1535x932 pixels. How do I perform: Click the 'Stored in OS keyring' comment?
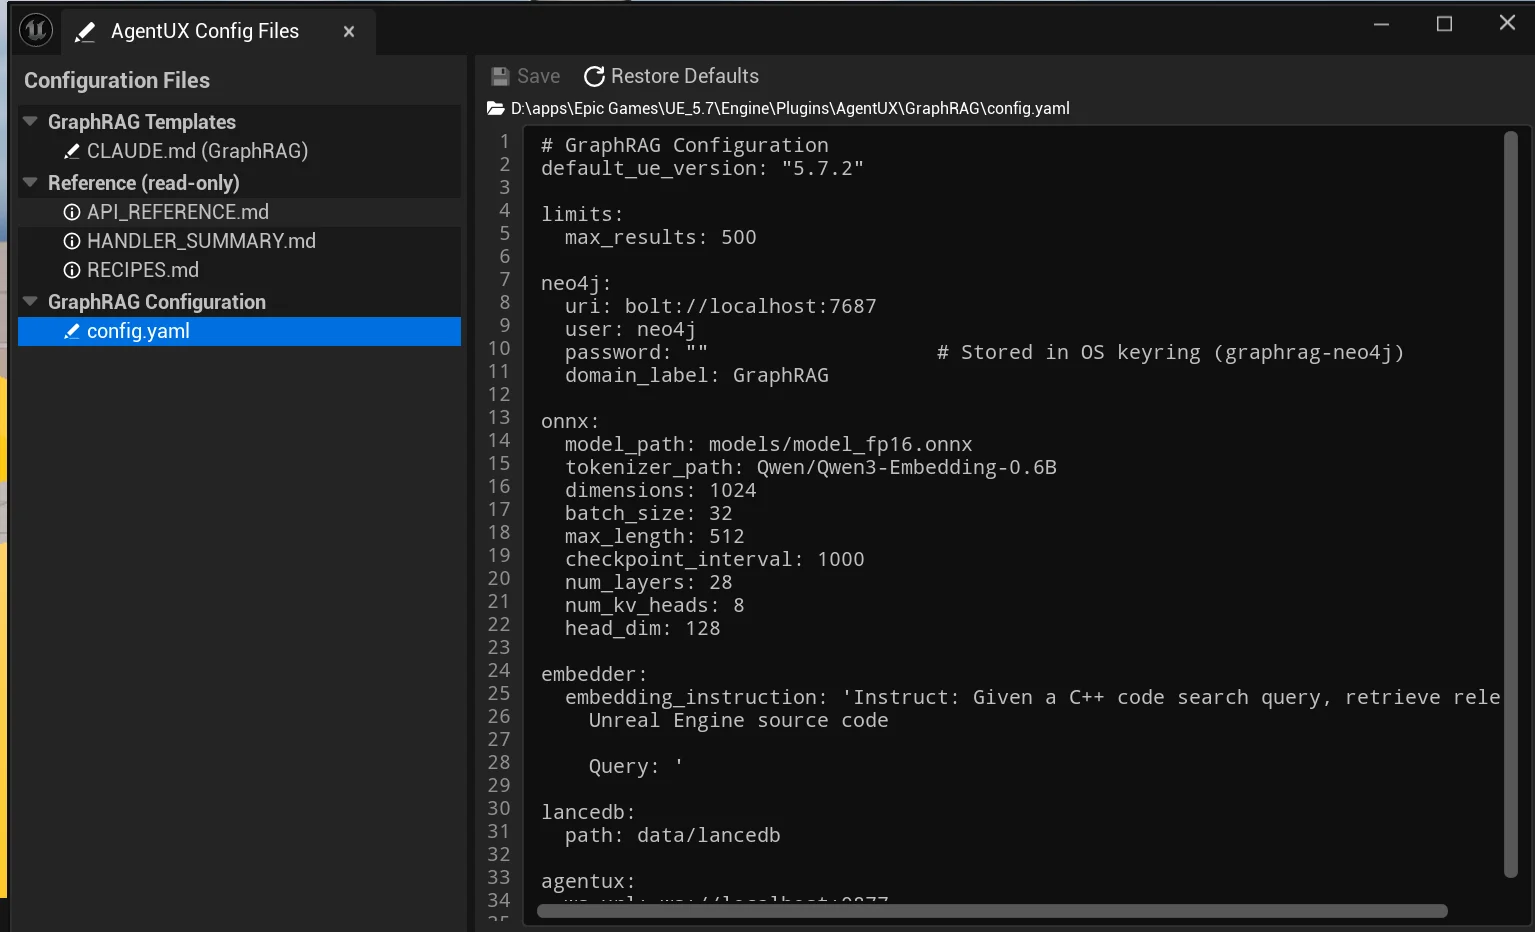pos(1171,352)
